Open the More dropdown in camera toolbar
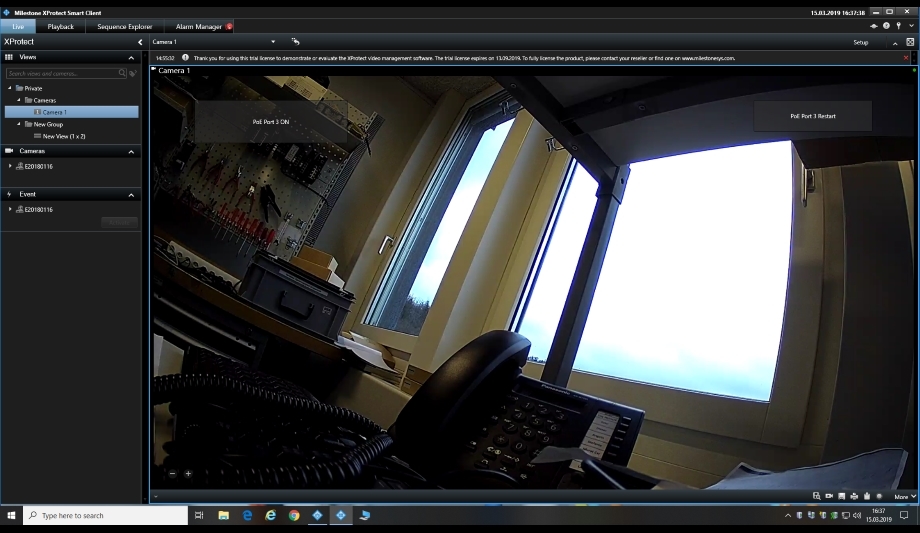 pos(904,496)
